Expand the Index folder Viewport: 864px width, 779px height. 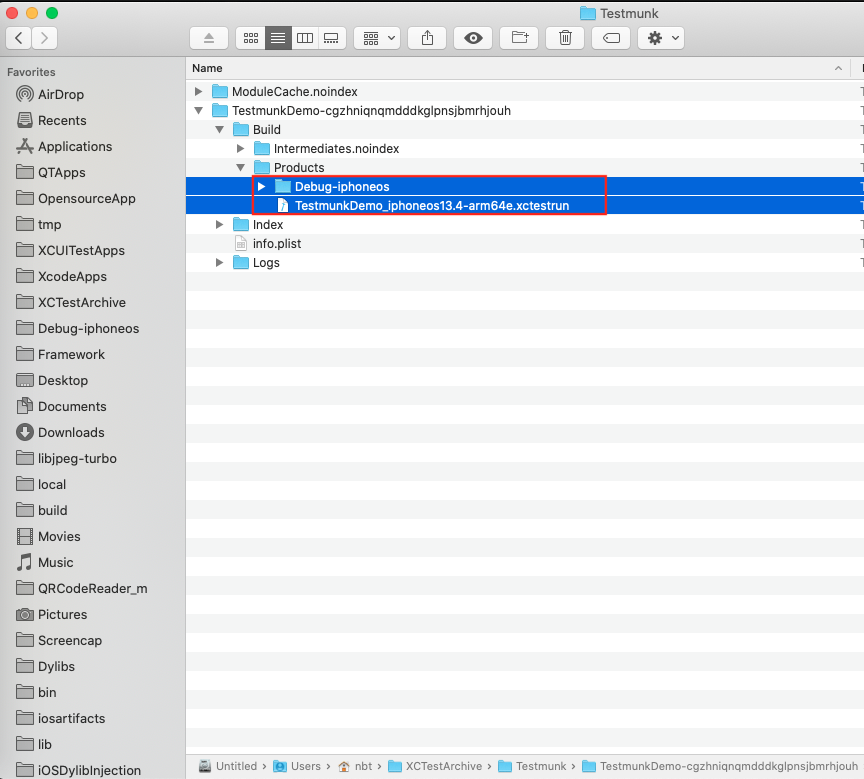219,225
